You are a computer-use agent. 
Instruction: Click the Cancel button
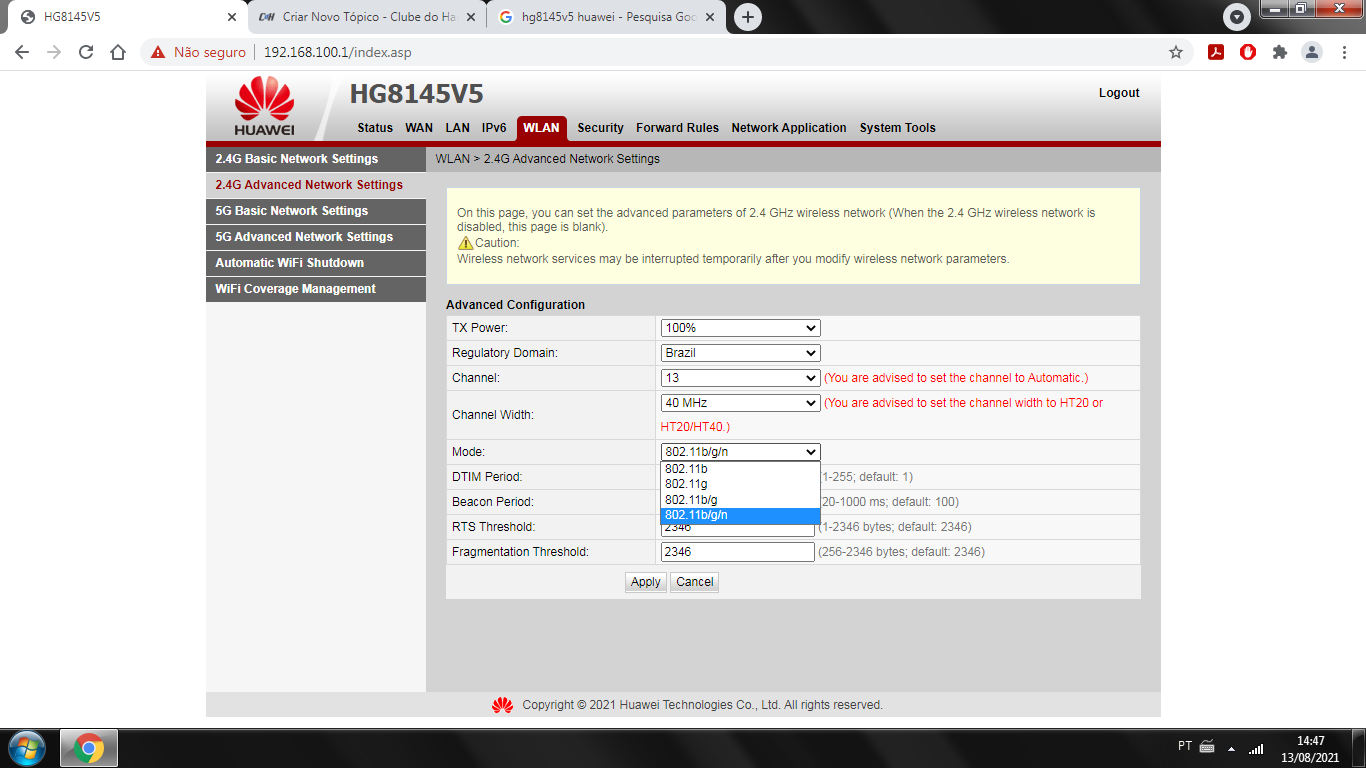tap(694, 582)
